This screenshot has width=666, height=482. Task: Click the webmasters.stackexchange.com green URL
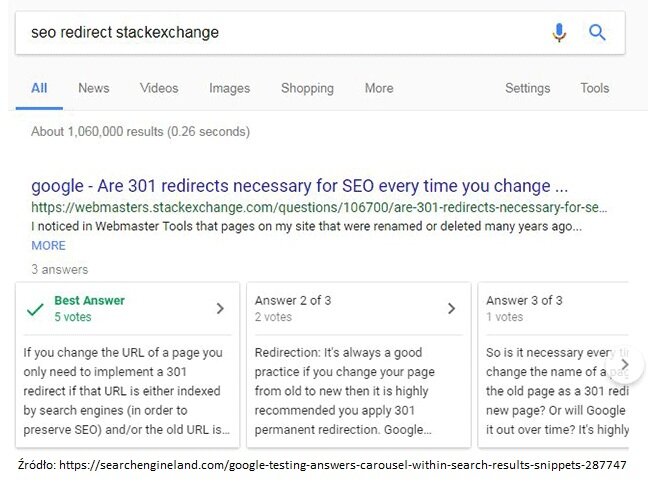pyautogui.click(x=318, y=208)
